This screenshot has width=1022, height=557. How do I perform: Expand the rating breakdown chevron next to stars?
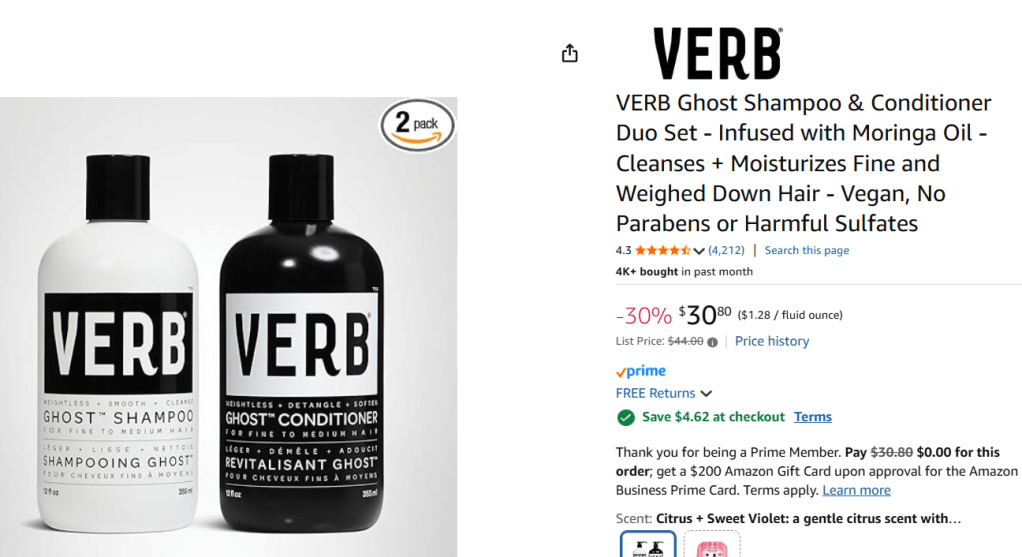point(699,251)
